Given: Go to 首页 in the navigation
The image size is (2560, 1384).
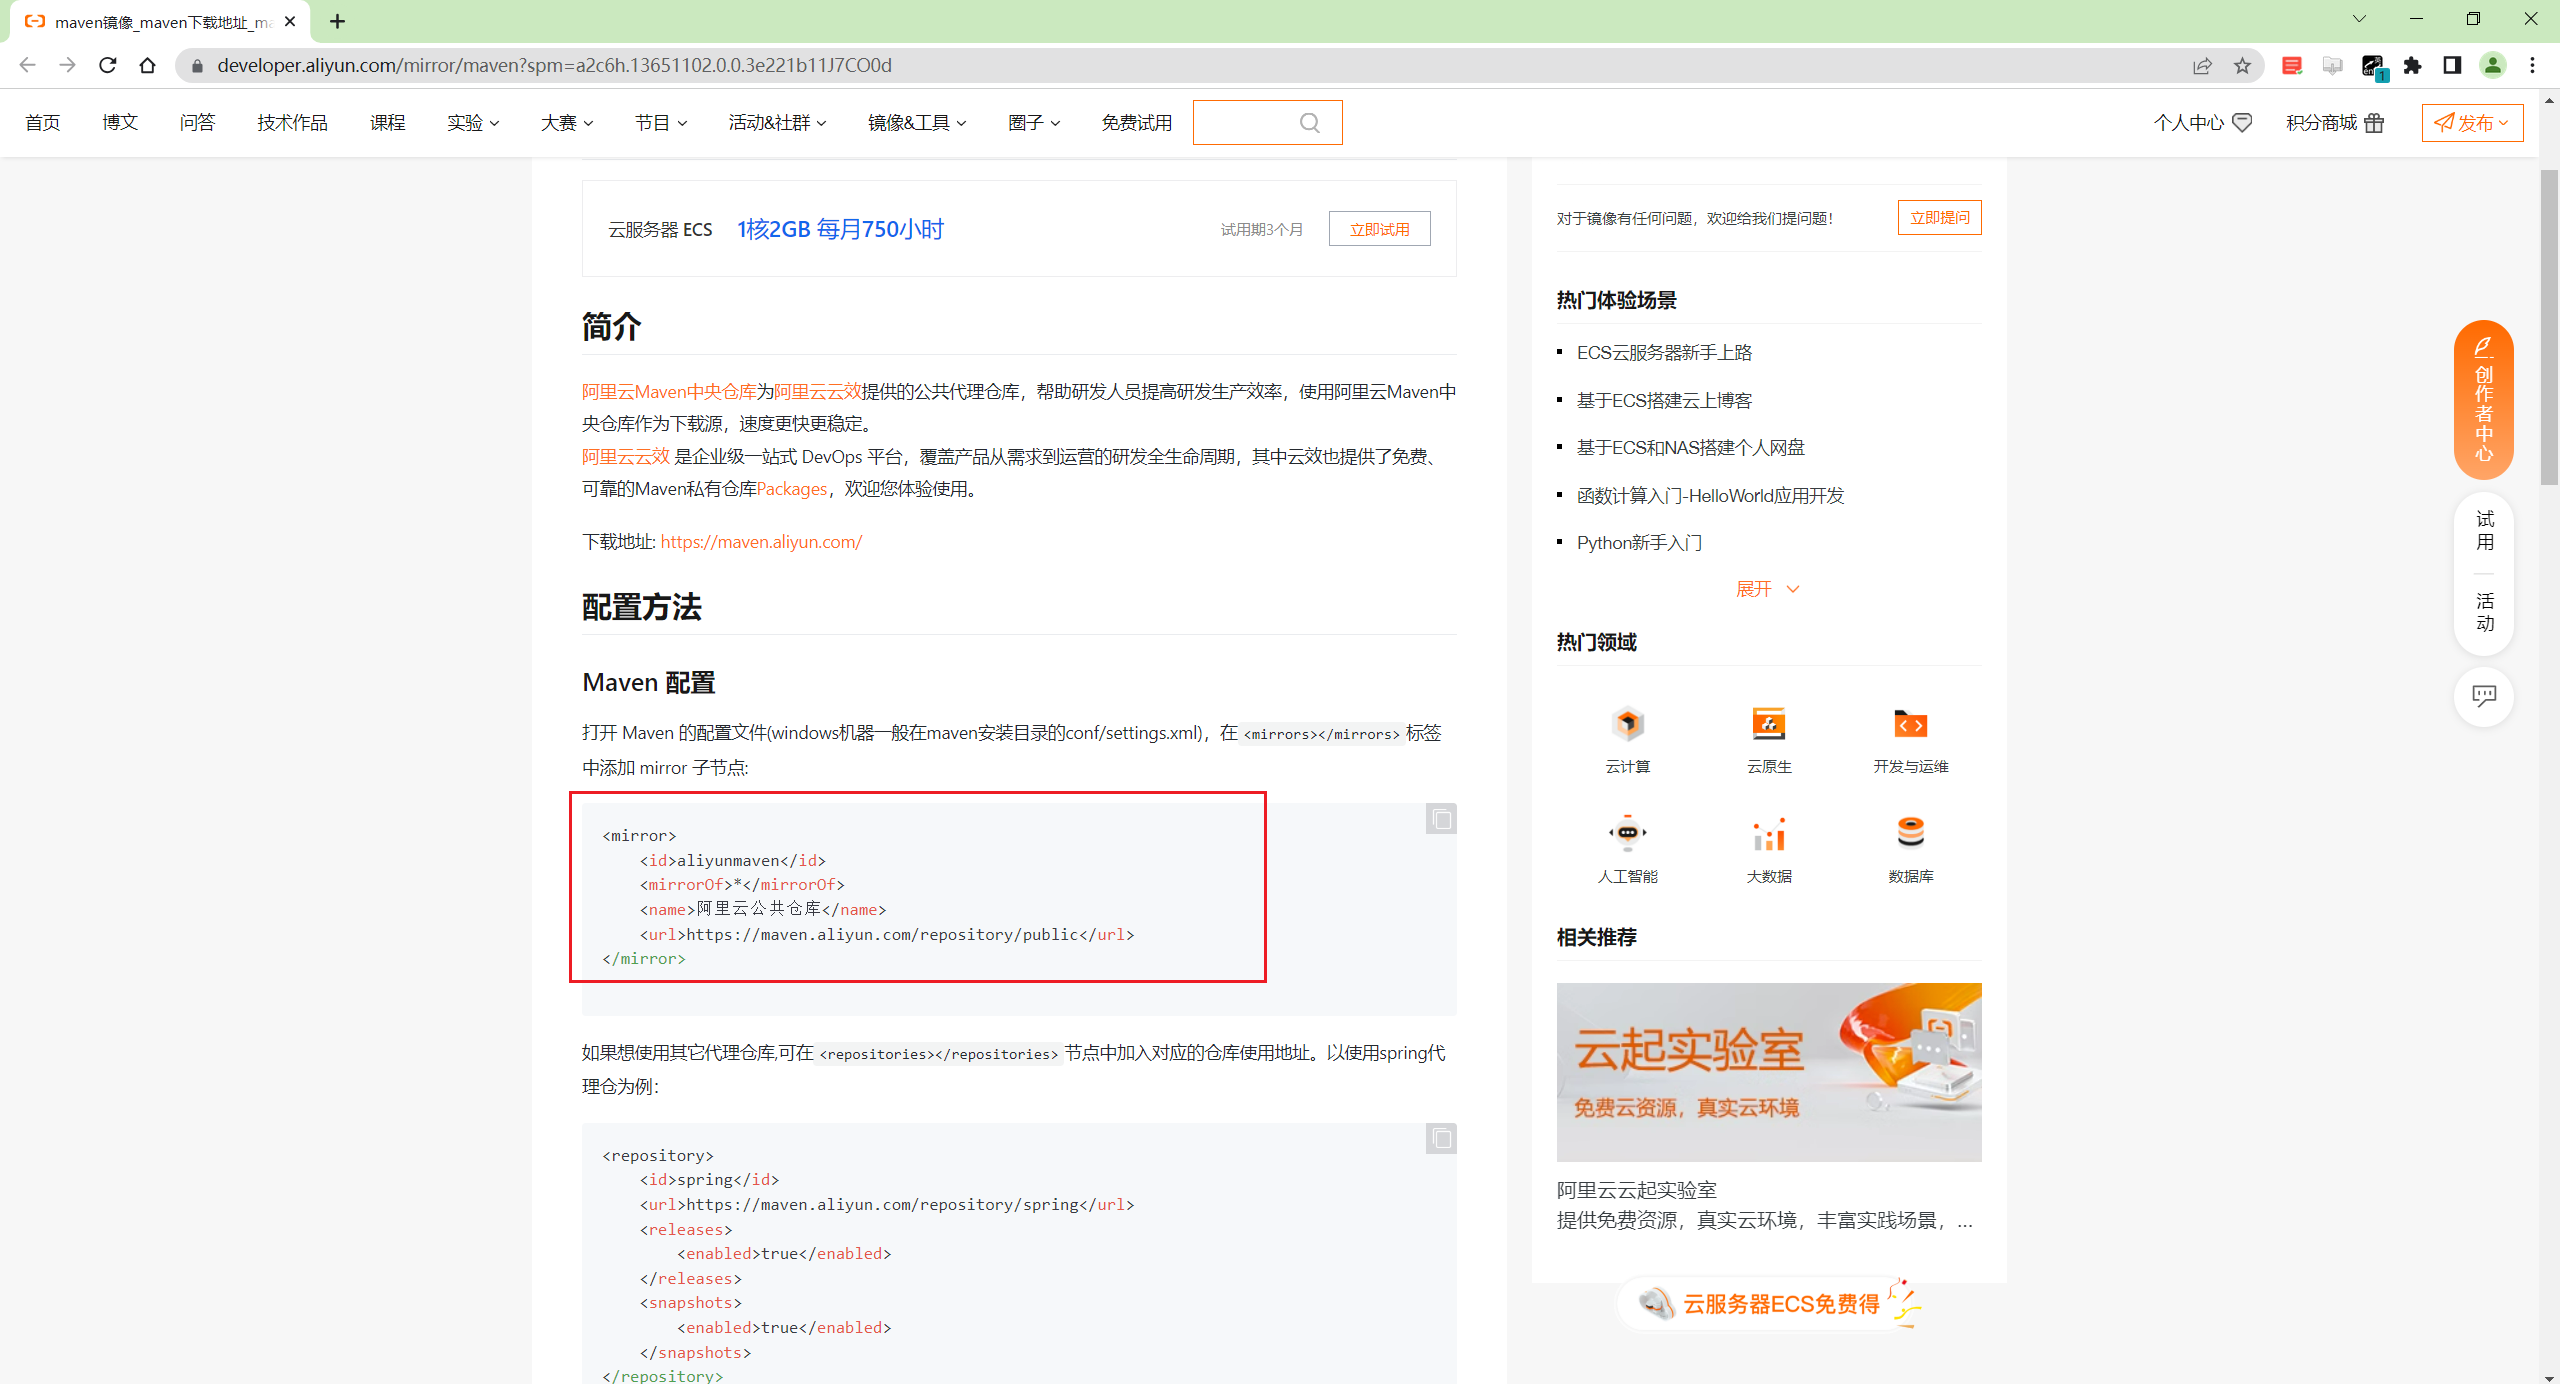Looking at the screenshot, I should [43, 122].
